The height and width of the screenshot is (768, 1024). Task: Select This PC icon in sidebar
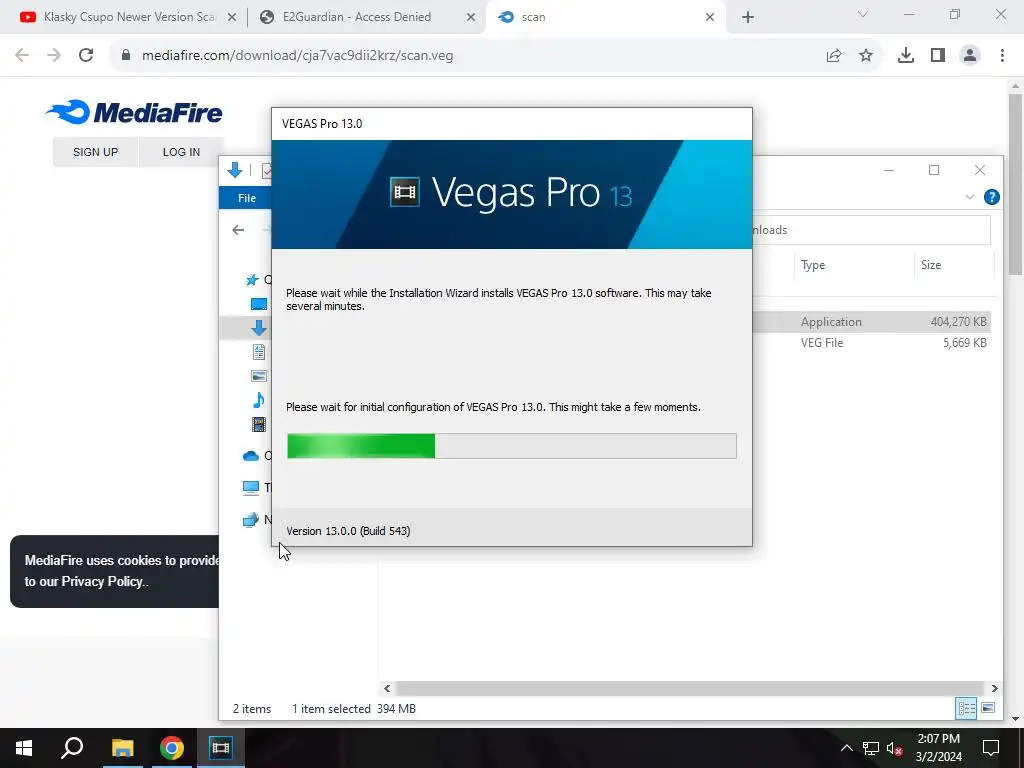(251, 487)
